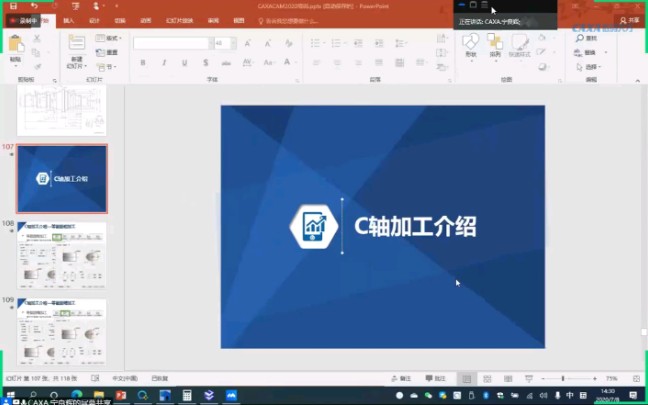
Task: Toggle Strikethrough abc button
Action: click(x=226, y=62)
